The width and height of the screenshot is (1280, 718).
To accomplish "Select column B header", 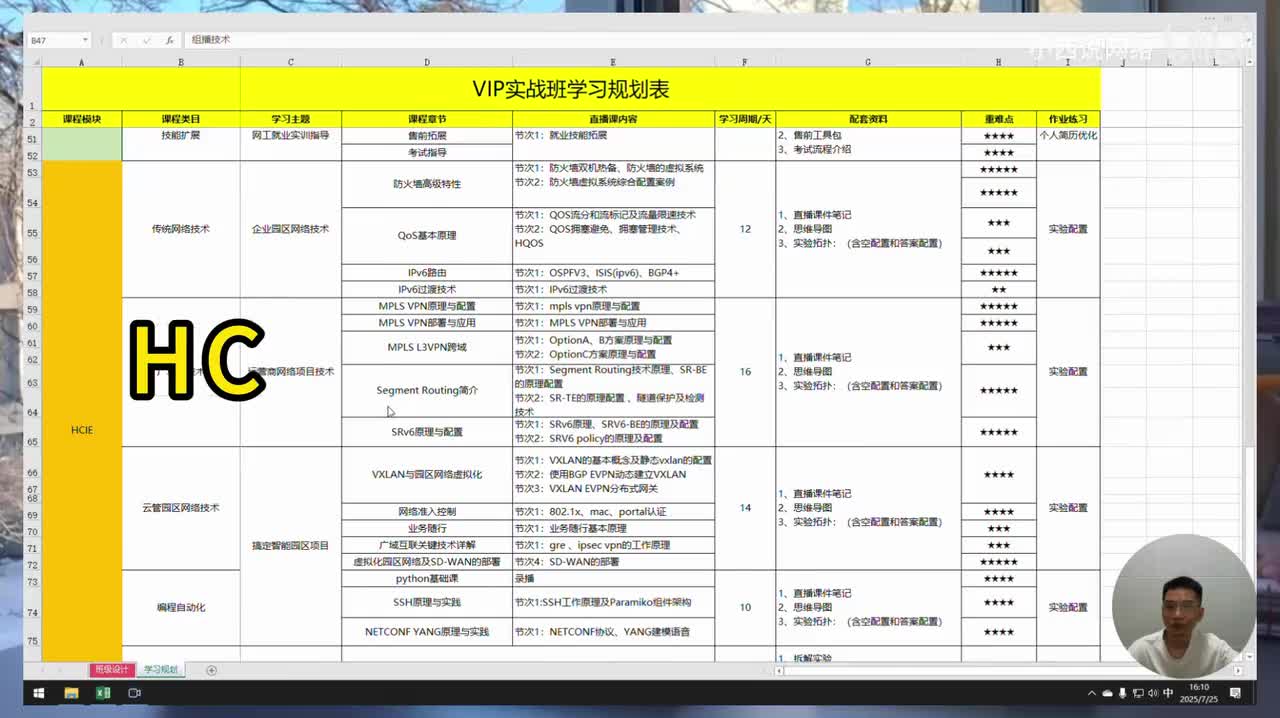I will 181,62.
